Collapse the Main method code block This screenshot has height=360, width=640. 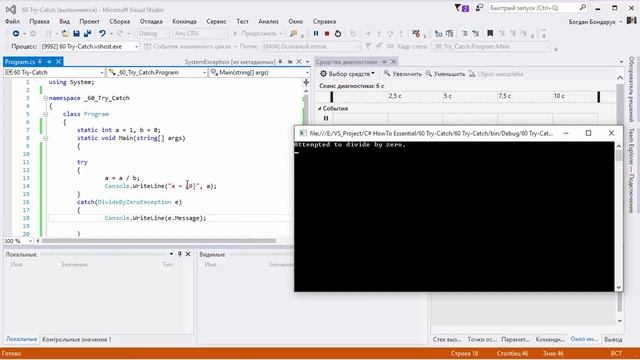click(x=45, y=138)
